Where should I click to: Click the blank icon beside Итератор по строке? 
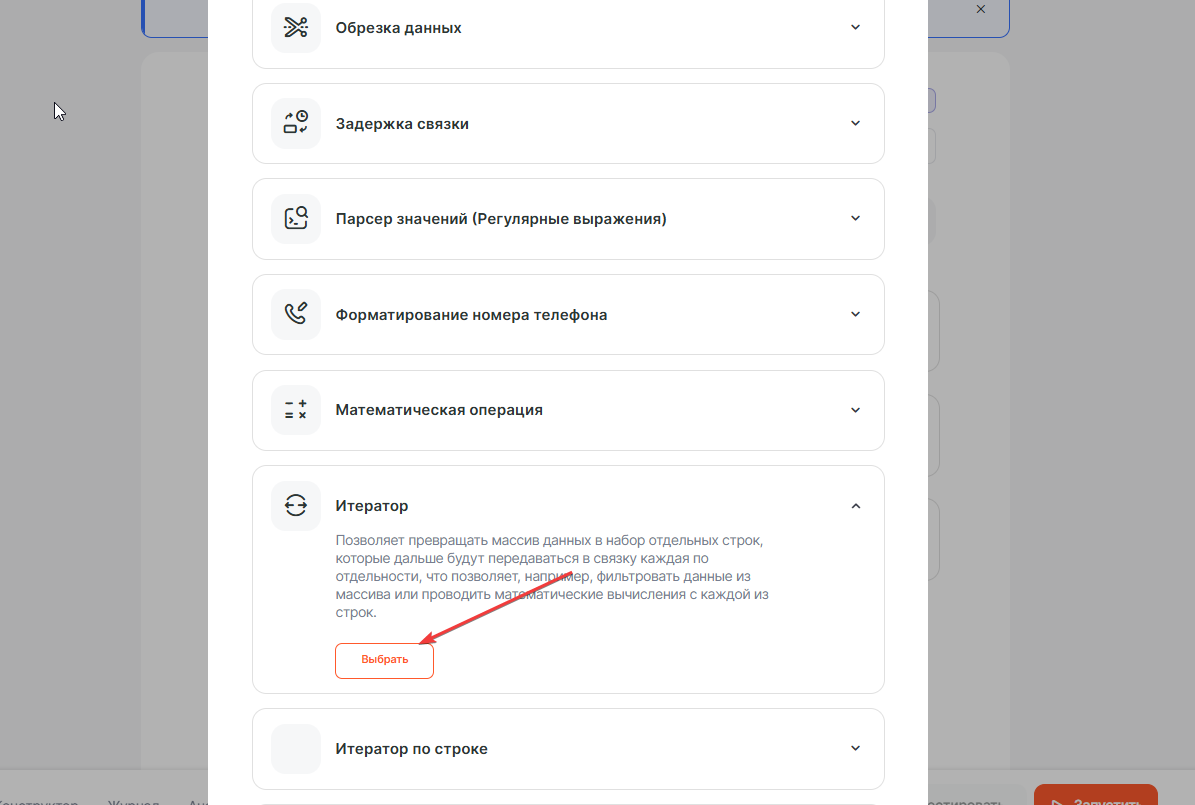click(x=296, y=749)
